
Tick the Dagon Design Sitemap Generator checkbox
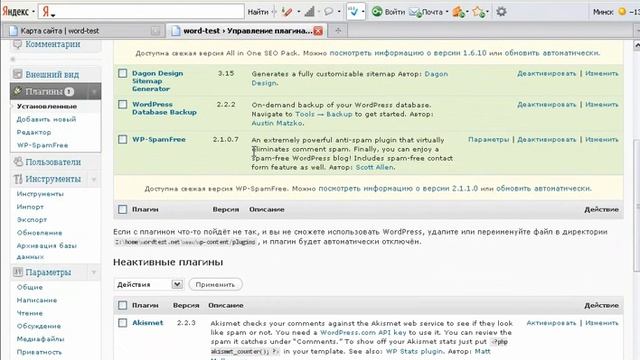tap(122, 73)
